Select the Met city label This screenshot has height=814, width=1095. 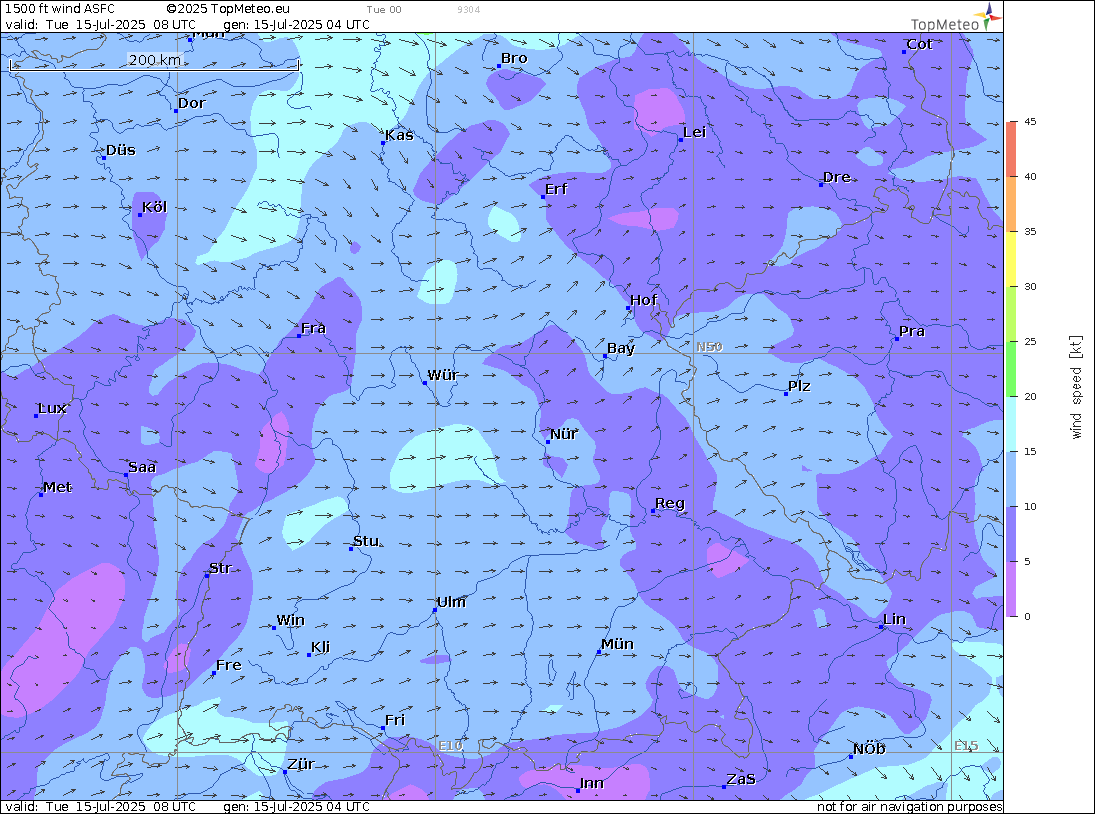(57, 487)
